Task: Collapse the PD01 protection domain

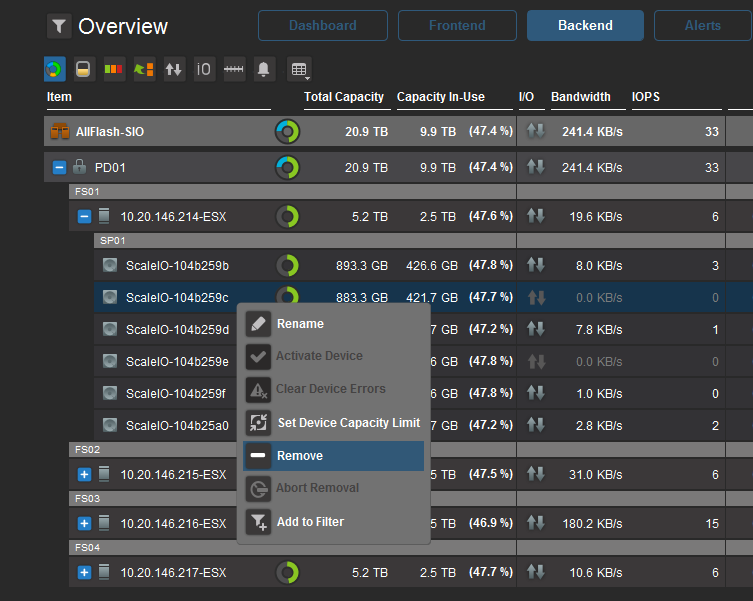Action: [60, 168]
